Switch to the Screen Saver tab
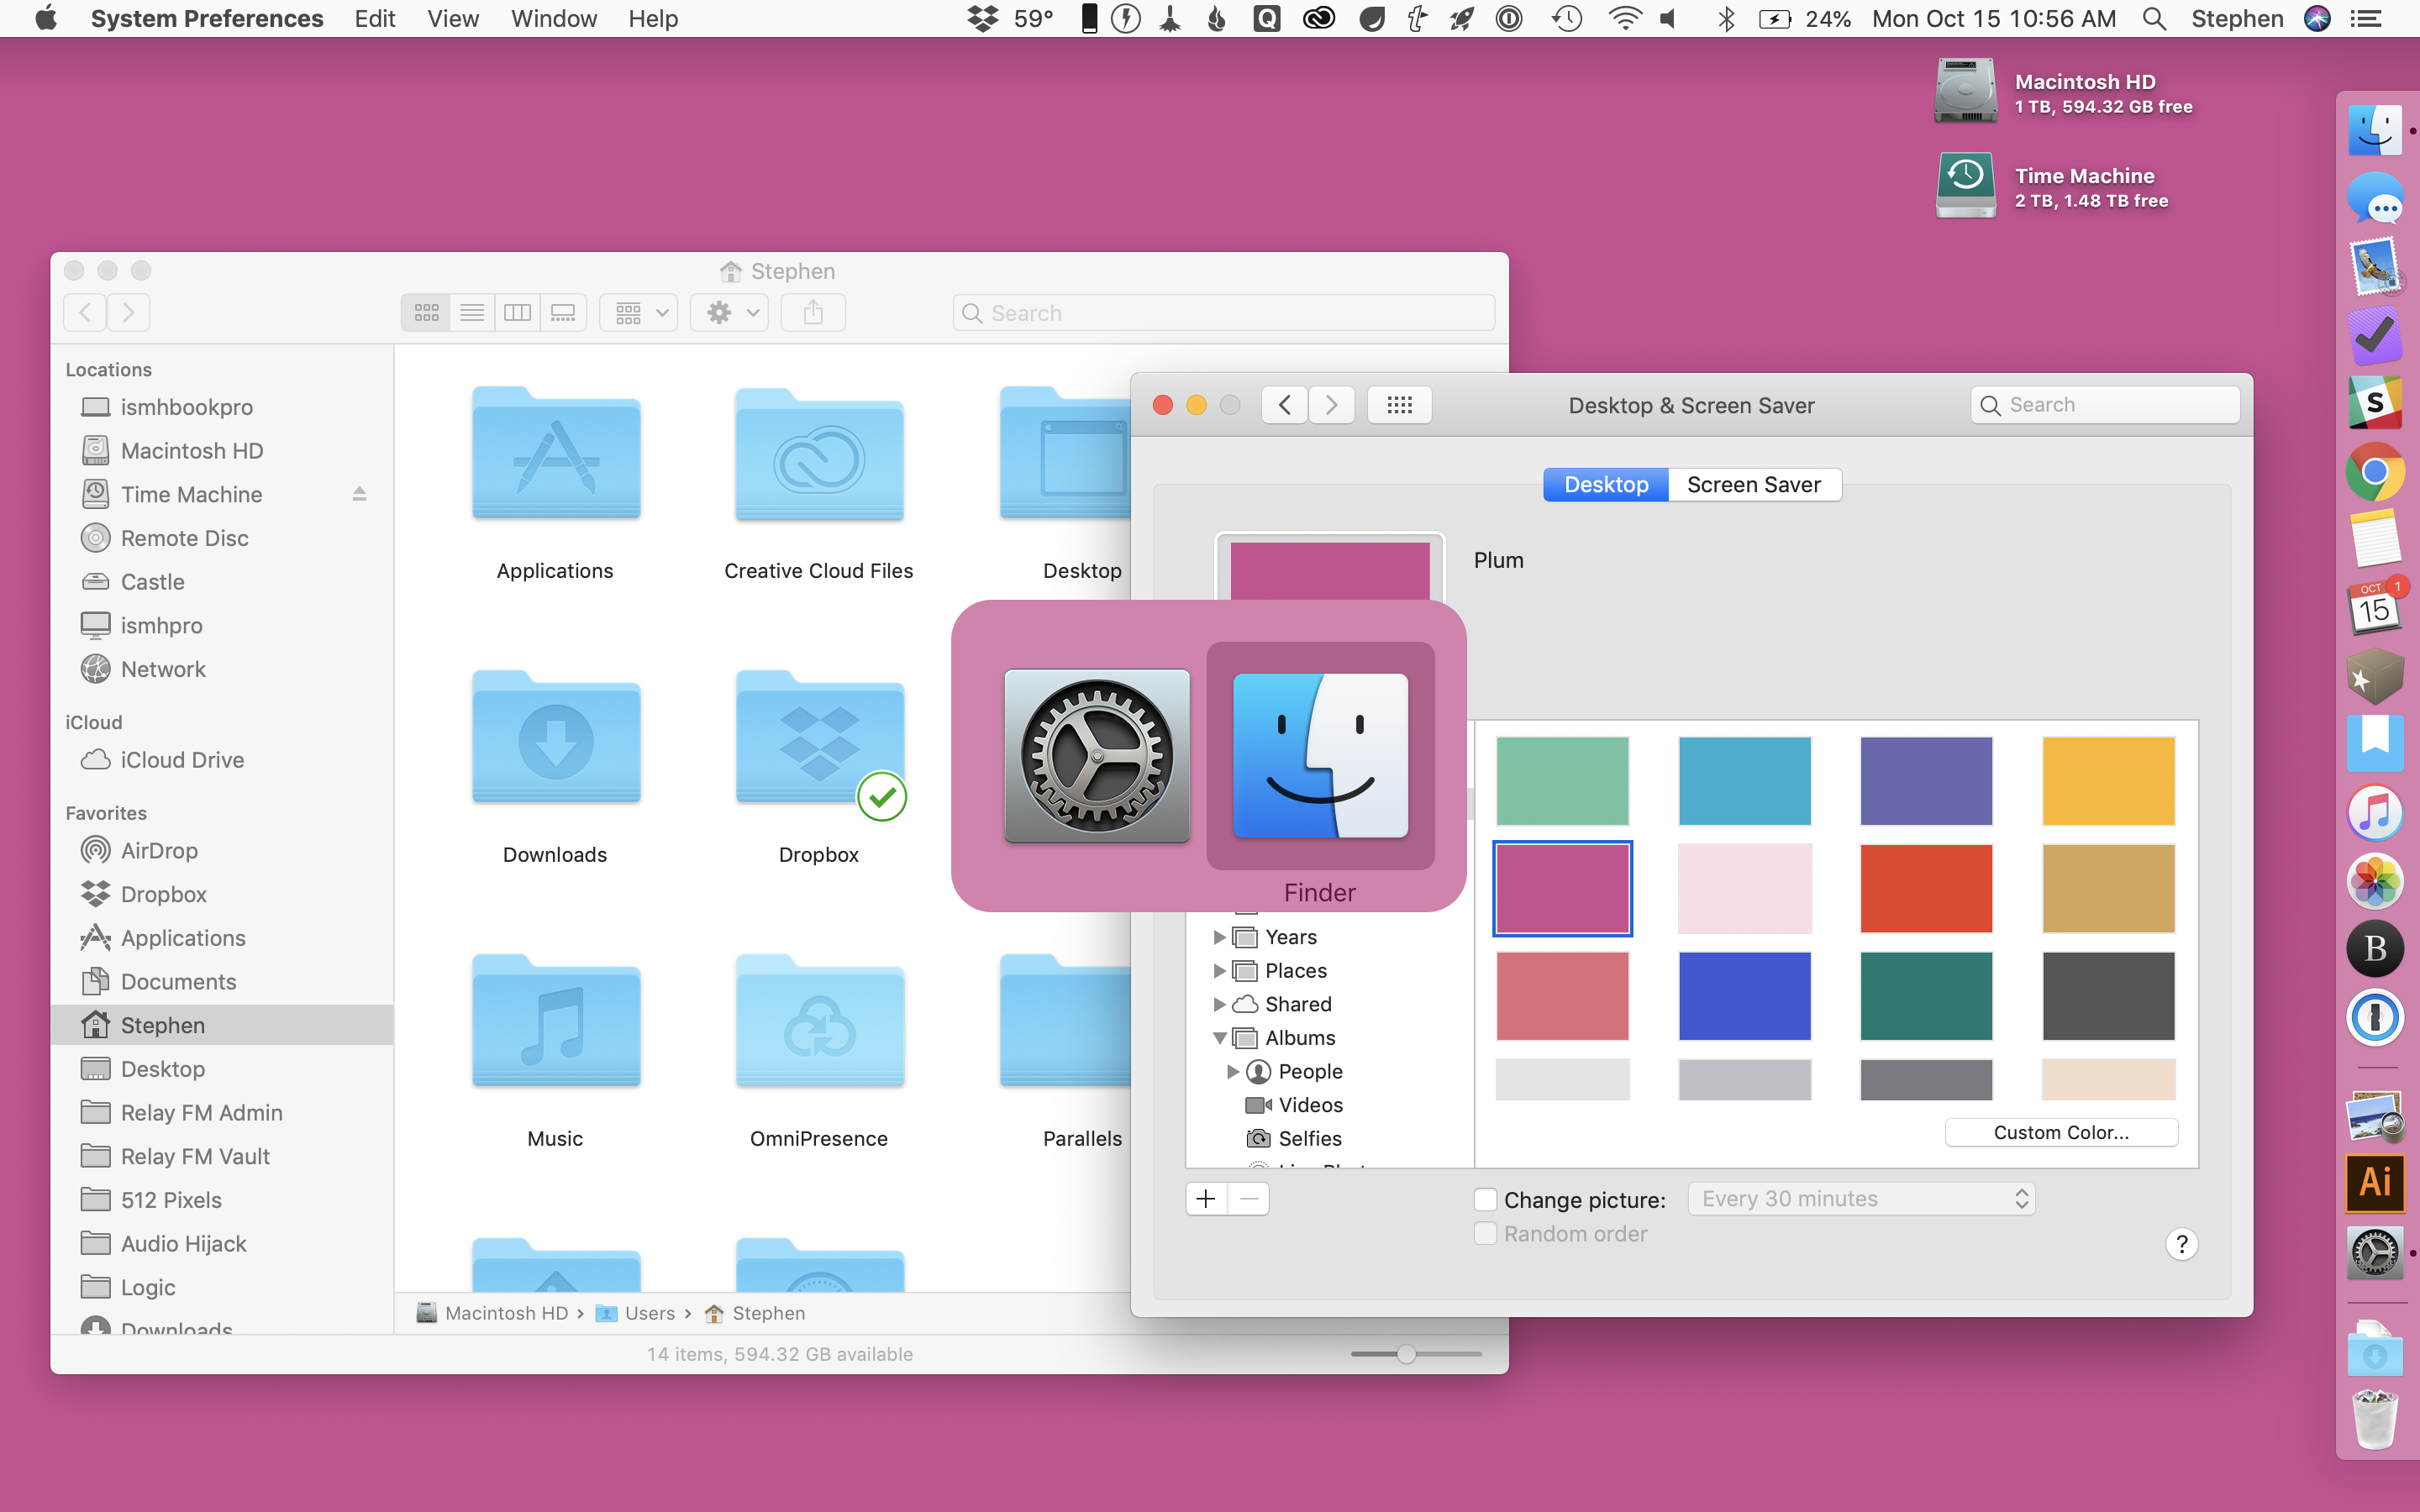Screen dimensions: 2420x1512 [1754, 485]
